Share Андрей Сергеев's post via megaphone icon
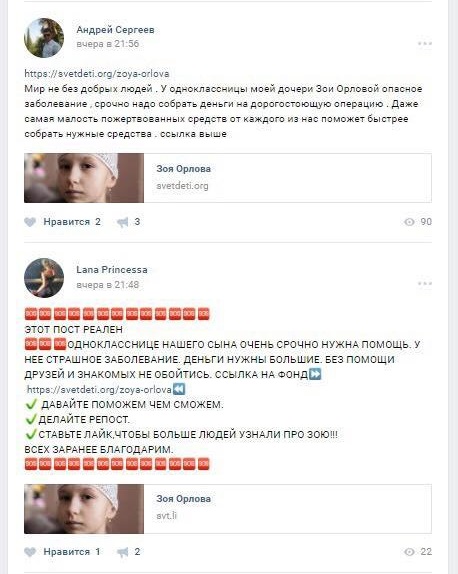 tap(123, 222)
